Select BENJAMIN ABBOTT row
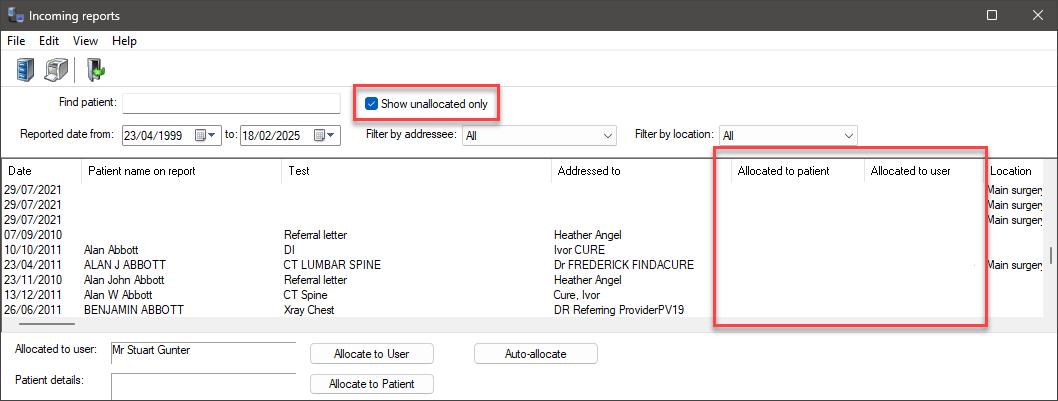 click(x=523, y=310)
